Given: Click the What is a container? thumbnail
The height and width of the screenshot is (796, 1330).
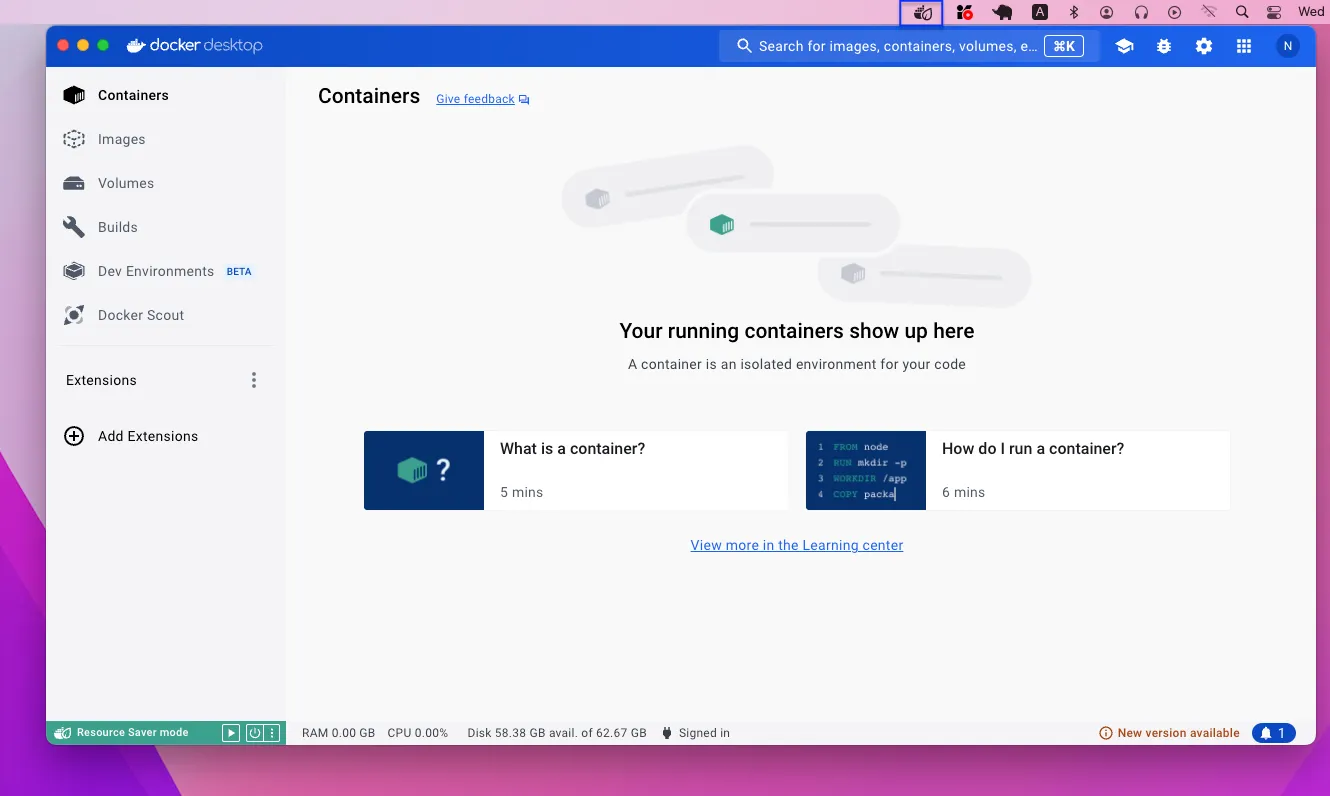Looking at the screenshot, I should 424,470.
